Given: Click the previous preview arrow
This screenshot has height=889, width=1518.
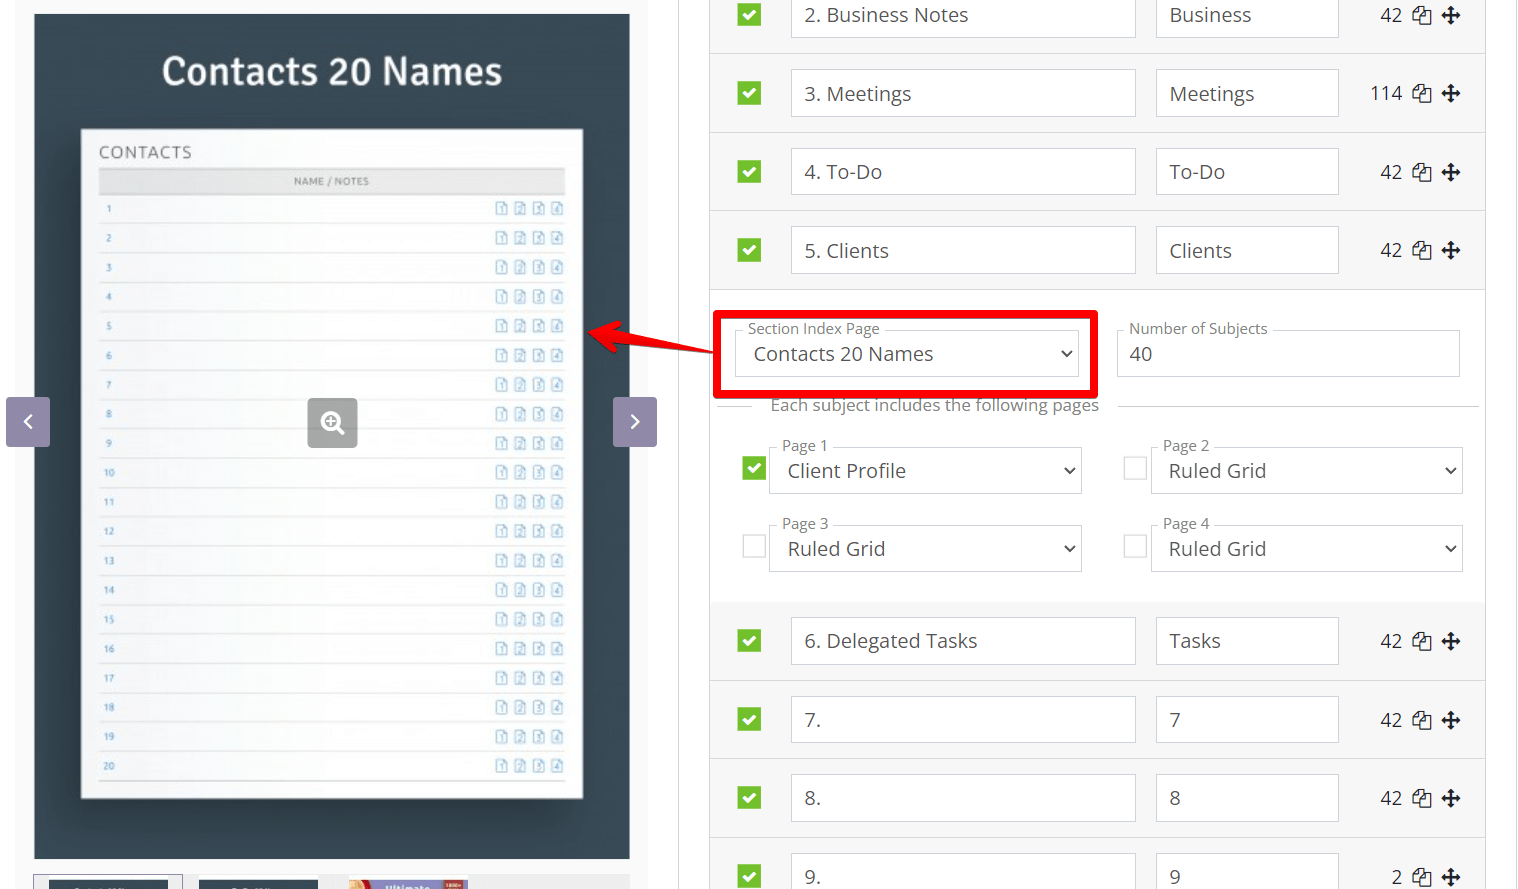Looking at the screenshot, I should 27,422.
